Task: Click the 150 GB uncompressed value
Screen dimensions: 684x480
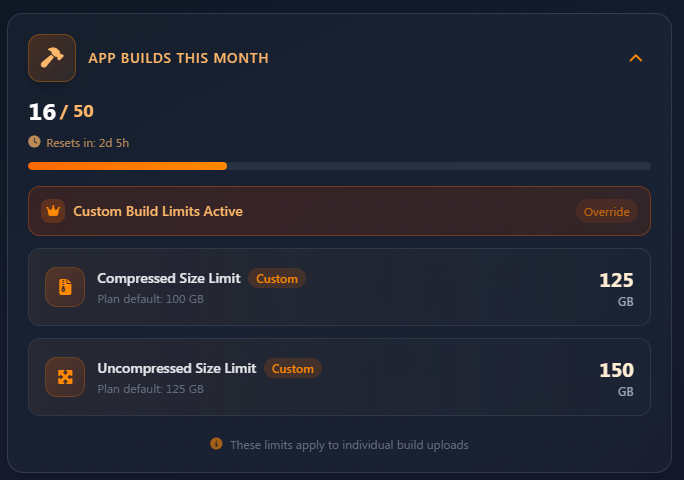Action: [x=616, y=377]
